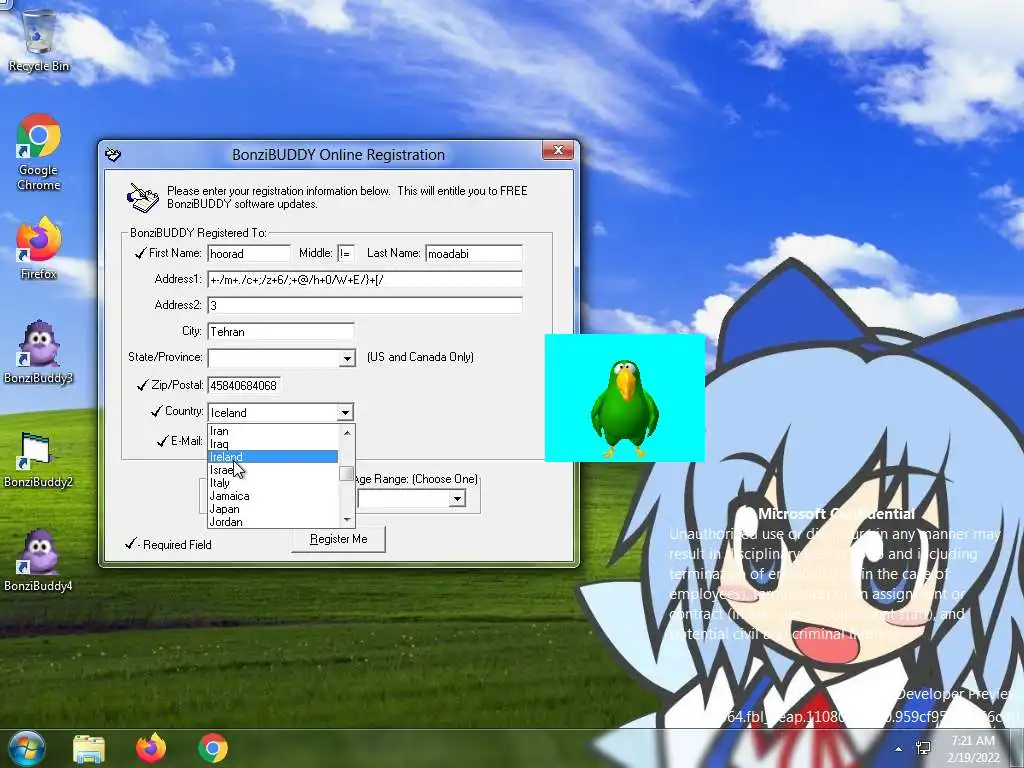Open the BonziBuddy4 desktop shortcut

tap(39, 560)
